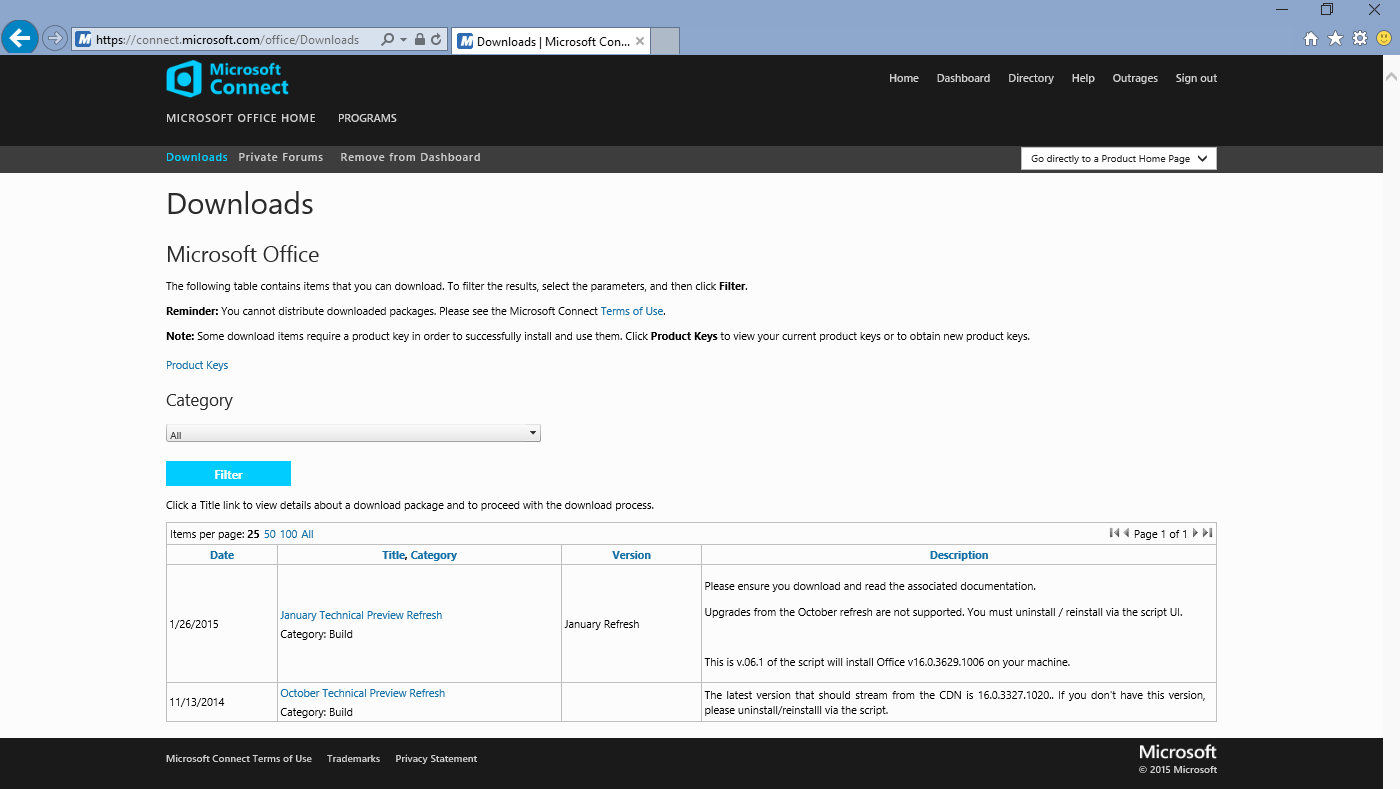Show 50 items per page
Image resolution: width=1400 pixels, height=789 pixels.
click(270, 534)
